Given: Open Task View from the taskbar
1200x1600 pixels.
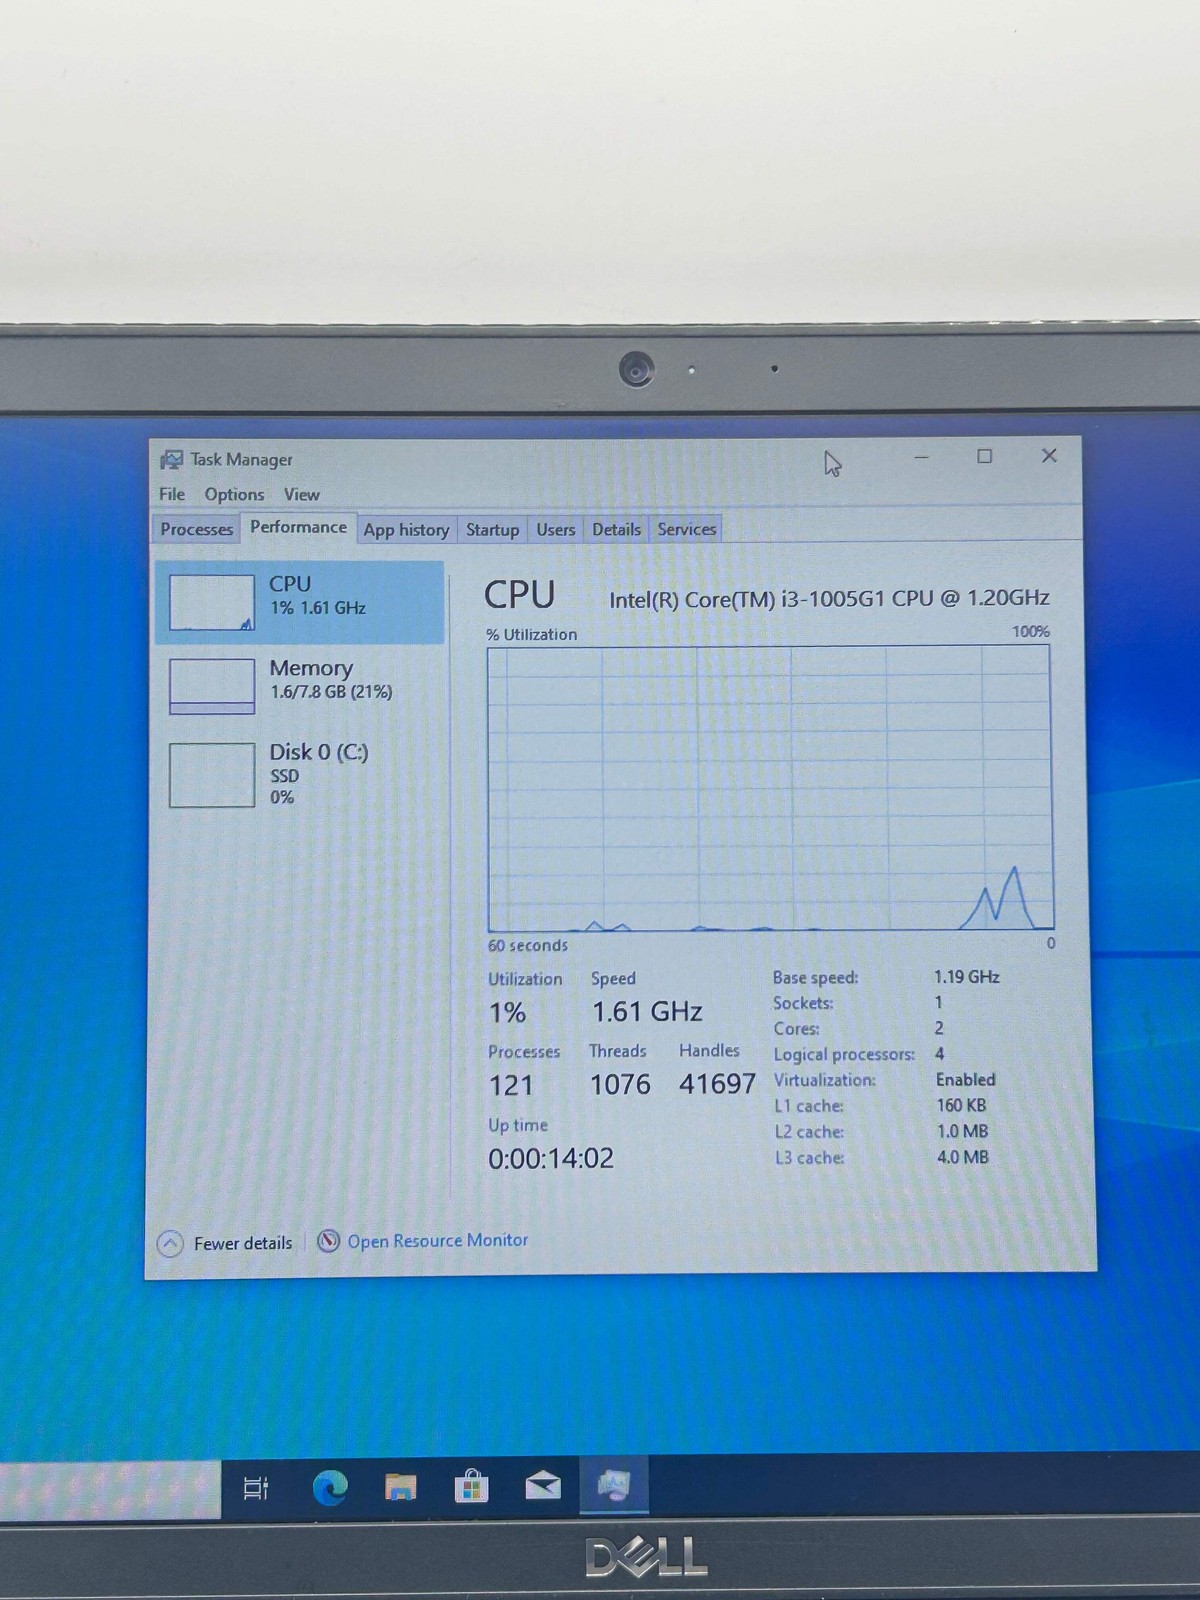Looking at the screenshot, I should [x=256, y=1488].
